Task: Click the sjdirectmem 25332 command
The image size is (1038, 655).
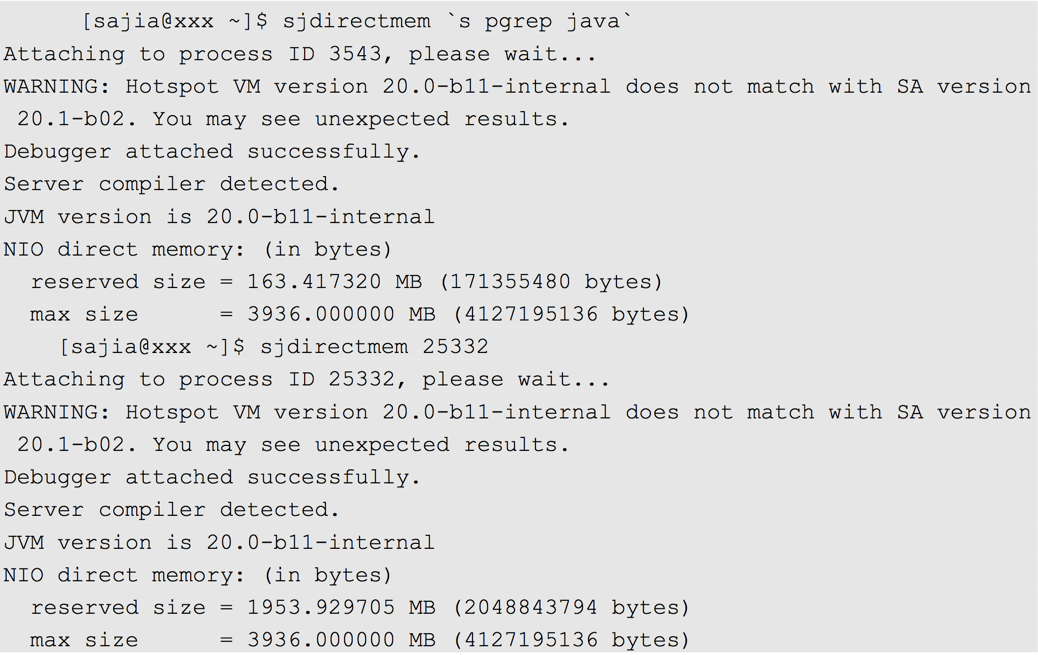Action: [x=374, y=347]
